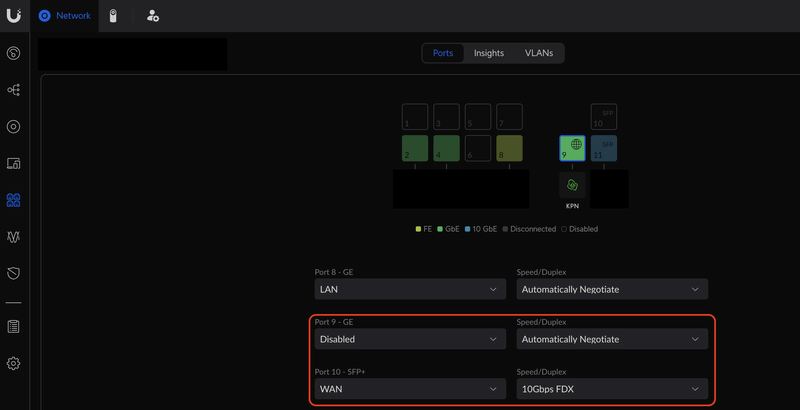Open the 10Gbps FDX Speed/Duplex dropdown

pyautogui.click(x=612, y=388)
